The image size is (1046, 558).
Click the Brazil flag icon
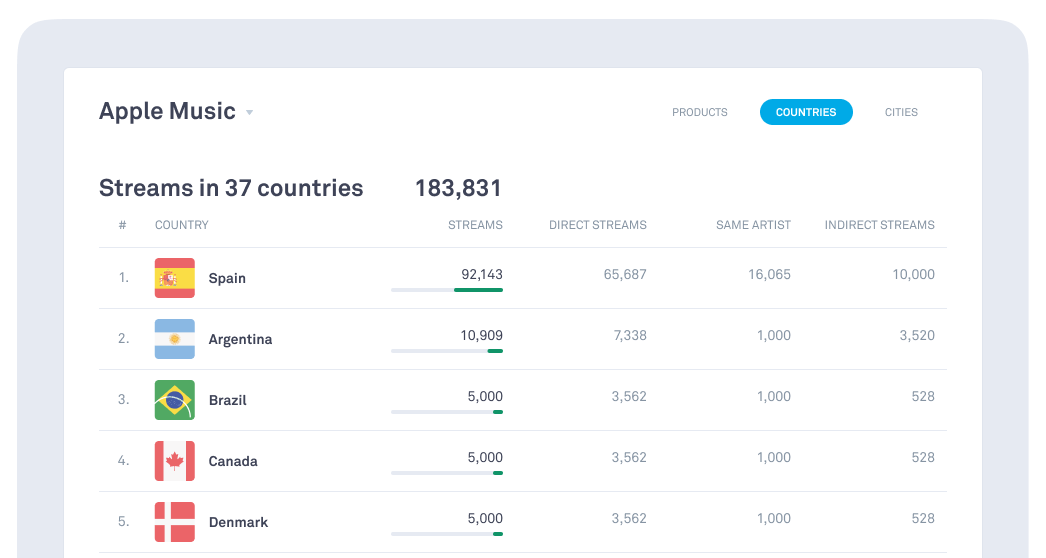175,400
